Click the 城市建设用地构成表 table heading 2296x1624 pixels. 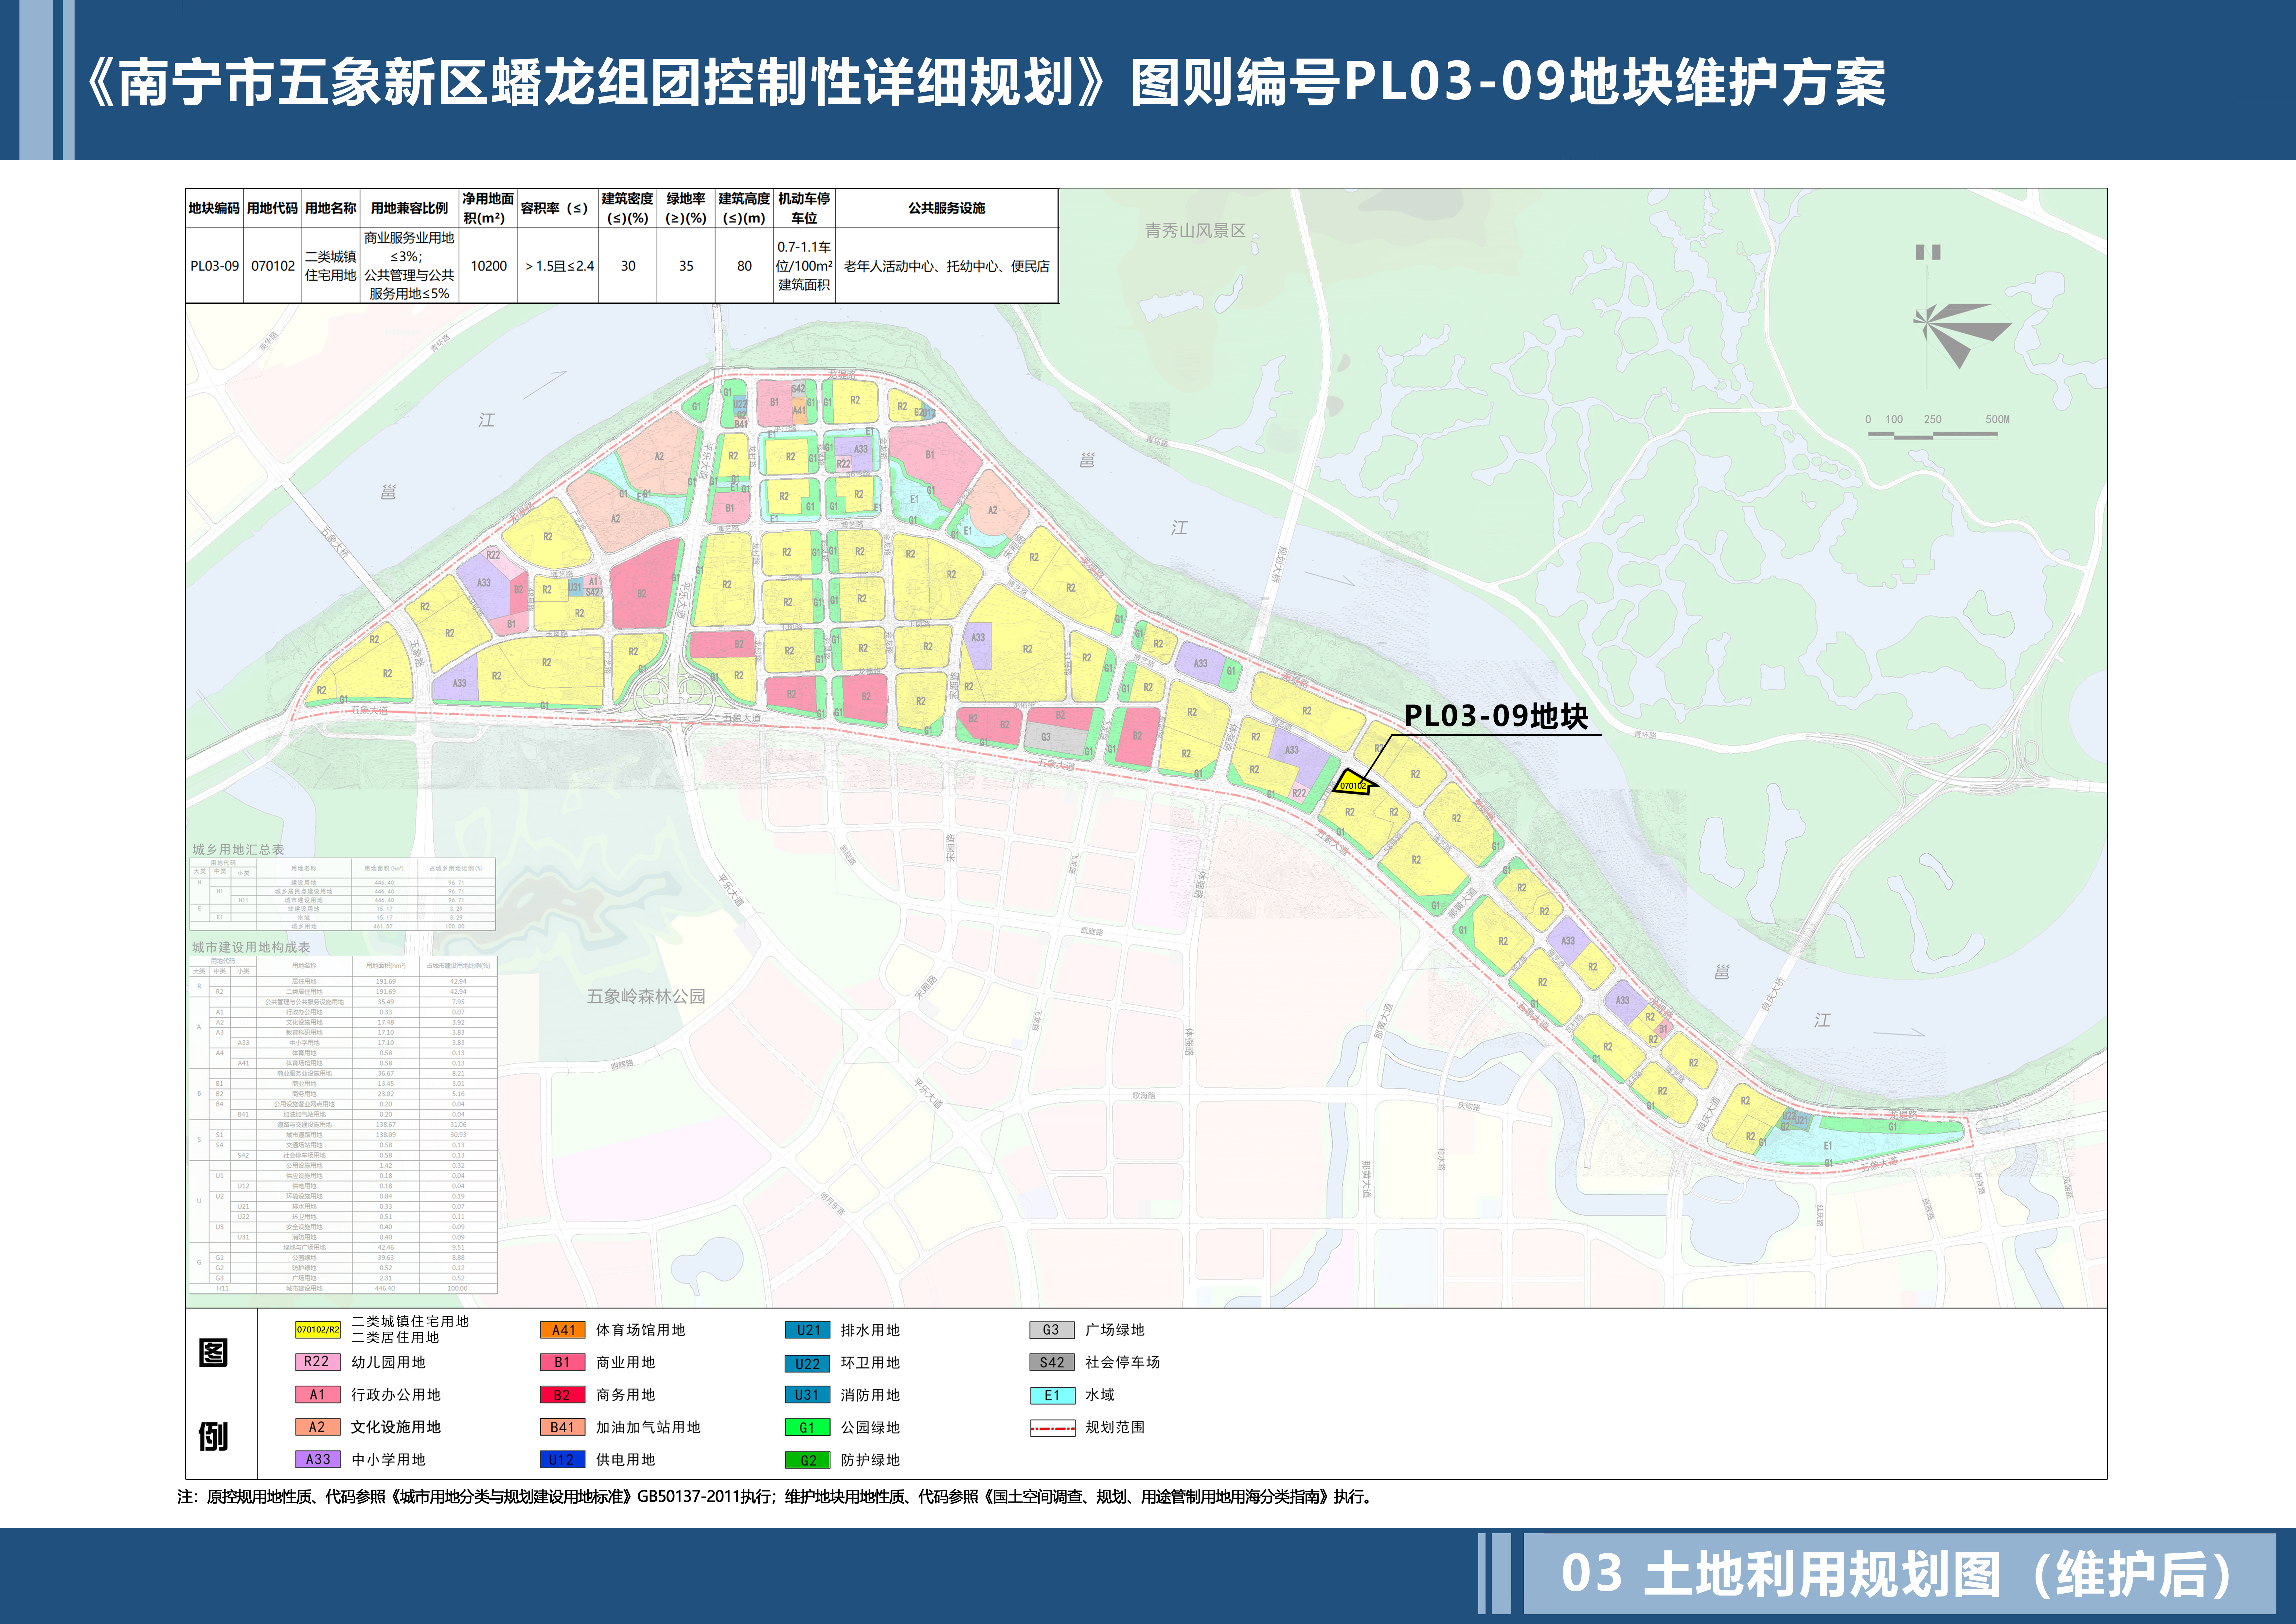click(251, 947)
